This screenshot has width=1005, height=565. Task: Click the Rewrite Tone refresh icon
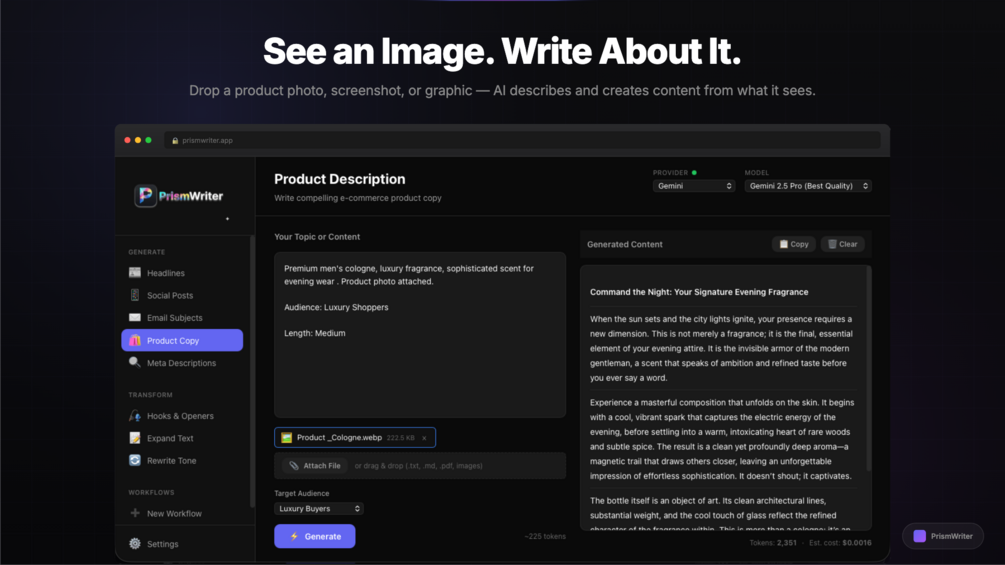[135, 460]
